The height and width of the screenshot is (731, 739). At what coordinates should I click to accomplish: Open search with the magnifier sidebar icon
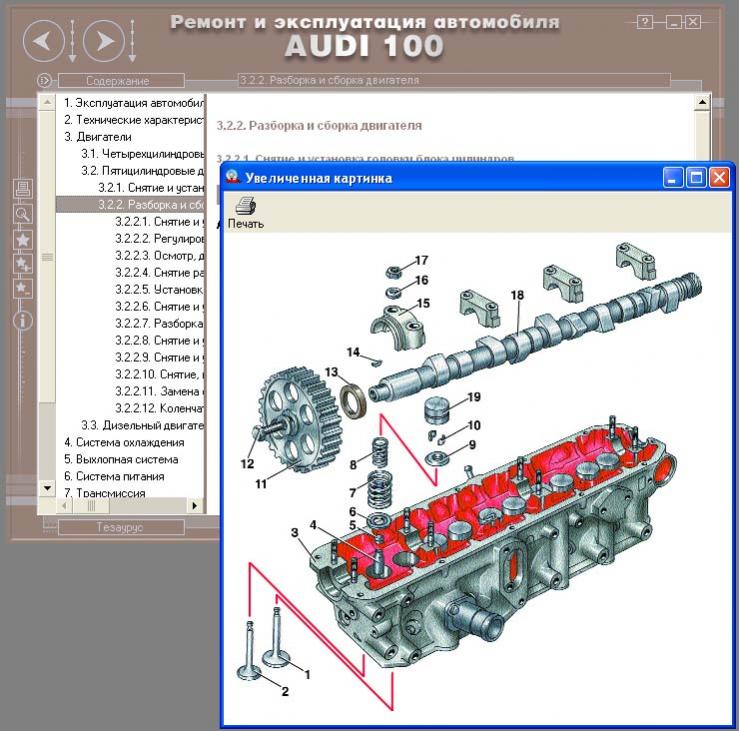point(22,214)
